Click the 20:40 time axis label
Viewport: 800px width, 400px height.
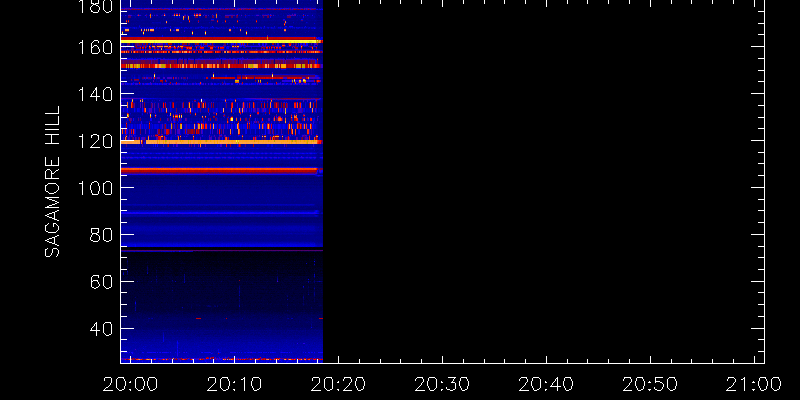(546, 384)
